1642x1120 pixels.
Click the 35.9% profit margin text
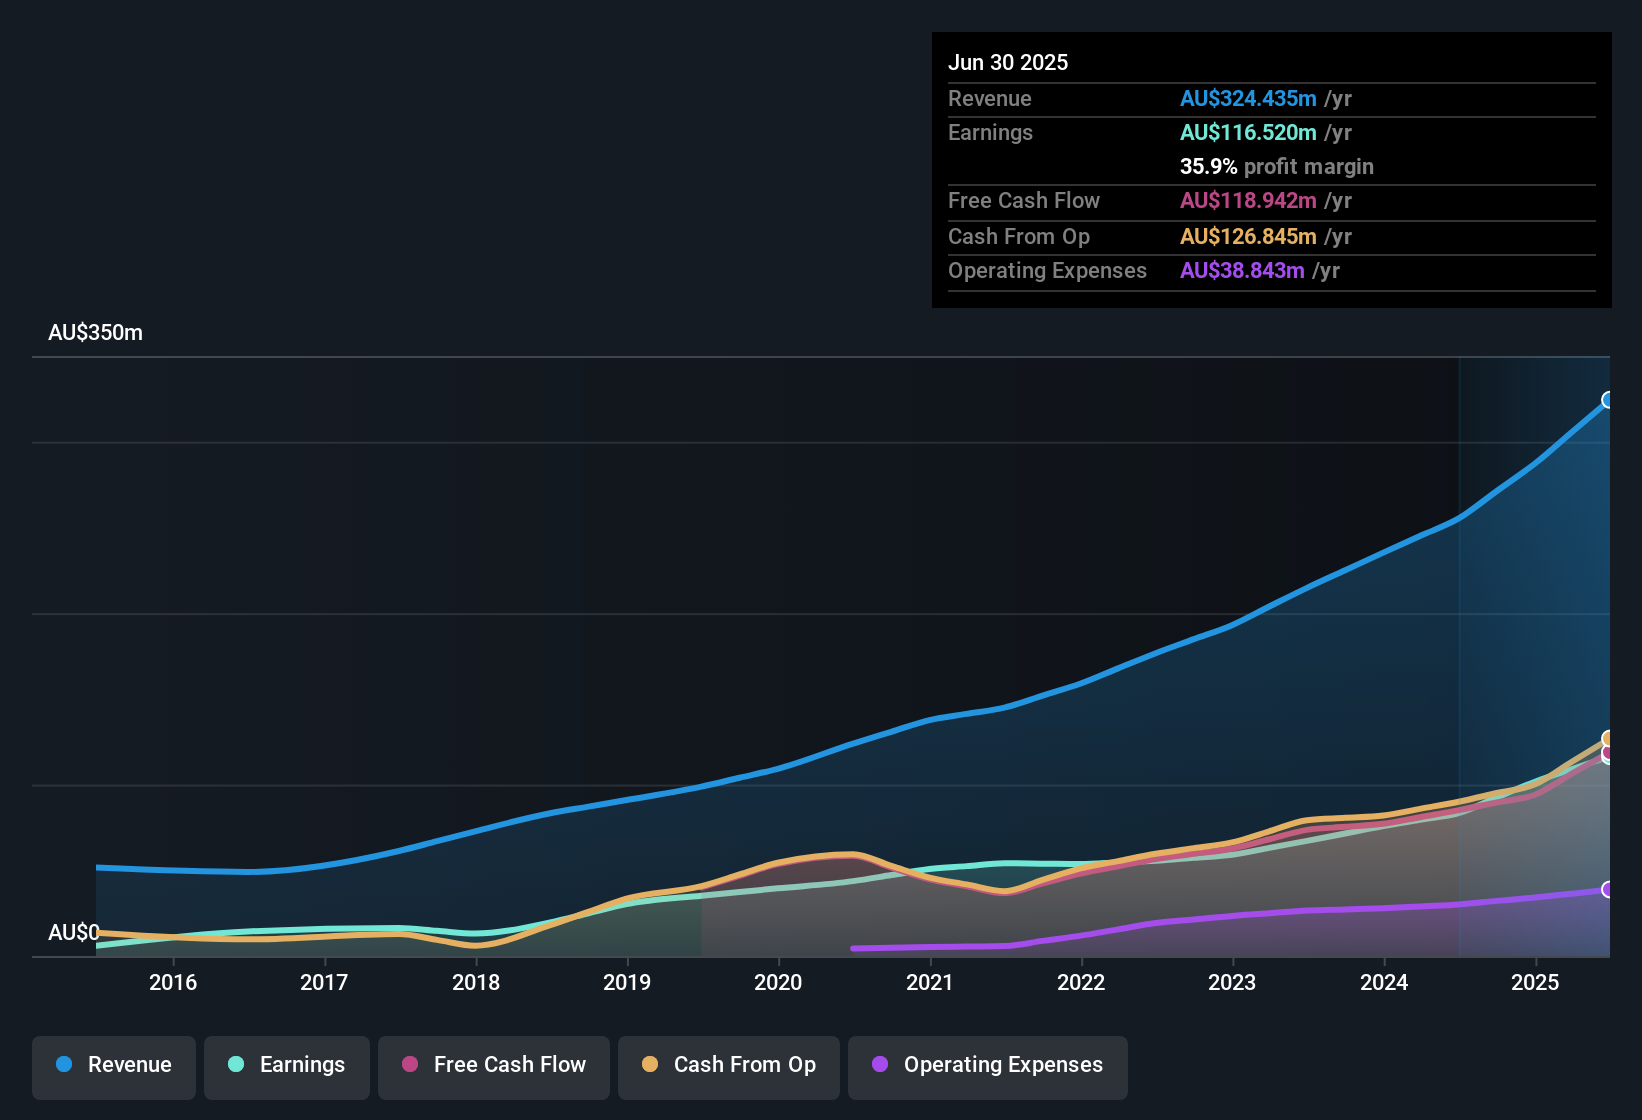click(x=1276, y=166)
